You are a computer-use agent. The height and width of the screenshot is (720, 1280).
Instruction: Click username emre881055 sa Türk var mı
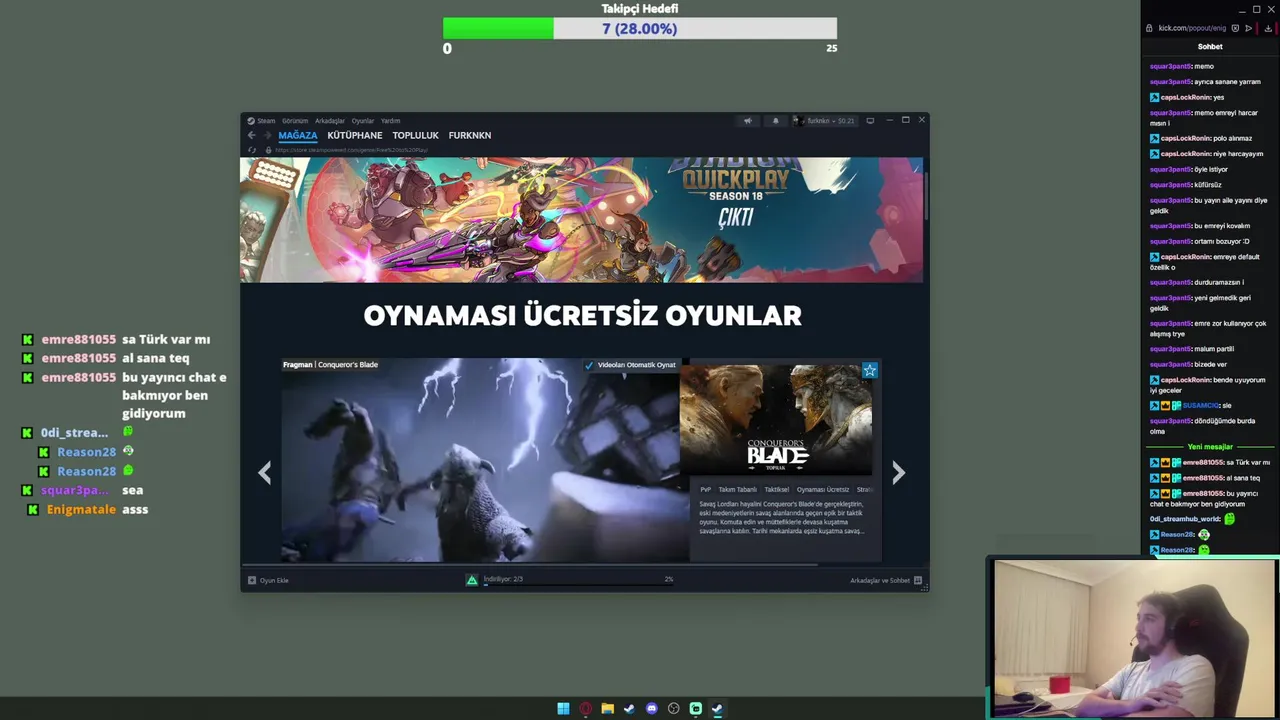(79, 340)
